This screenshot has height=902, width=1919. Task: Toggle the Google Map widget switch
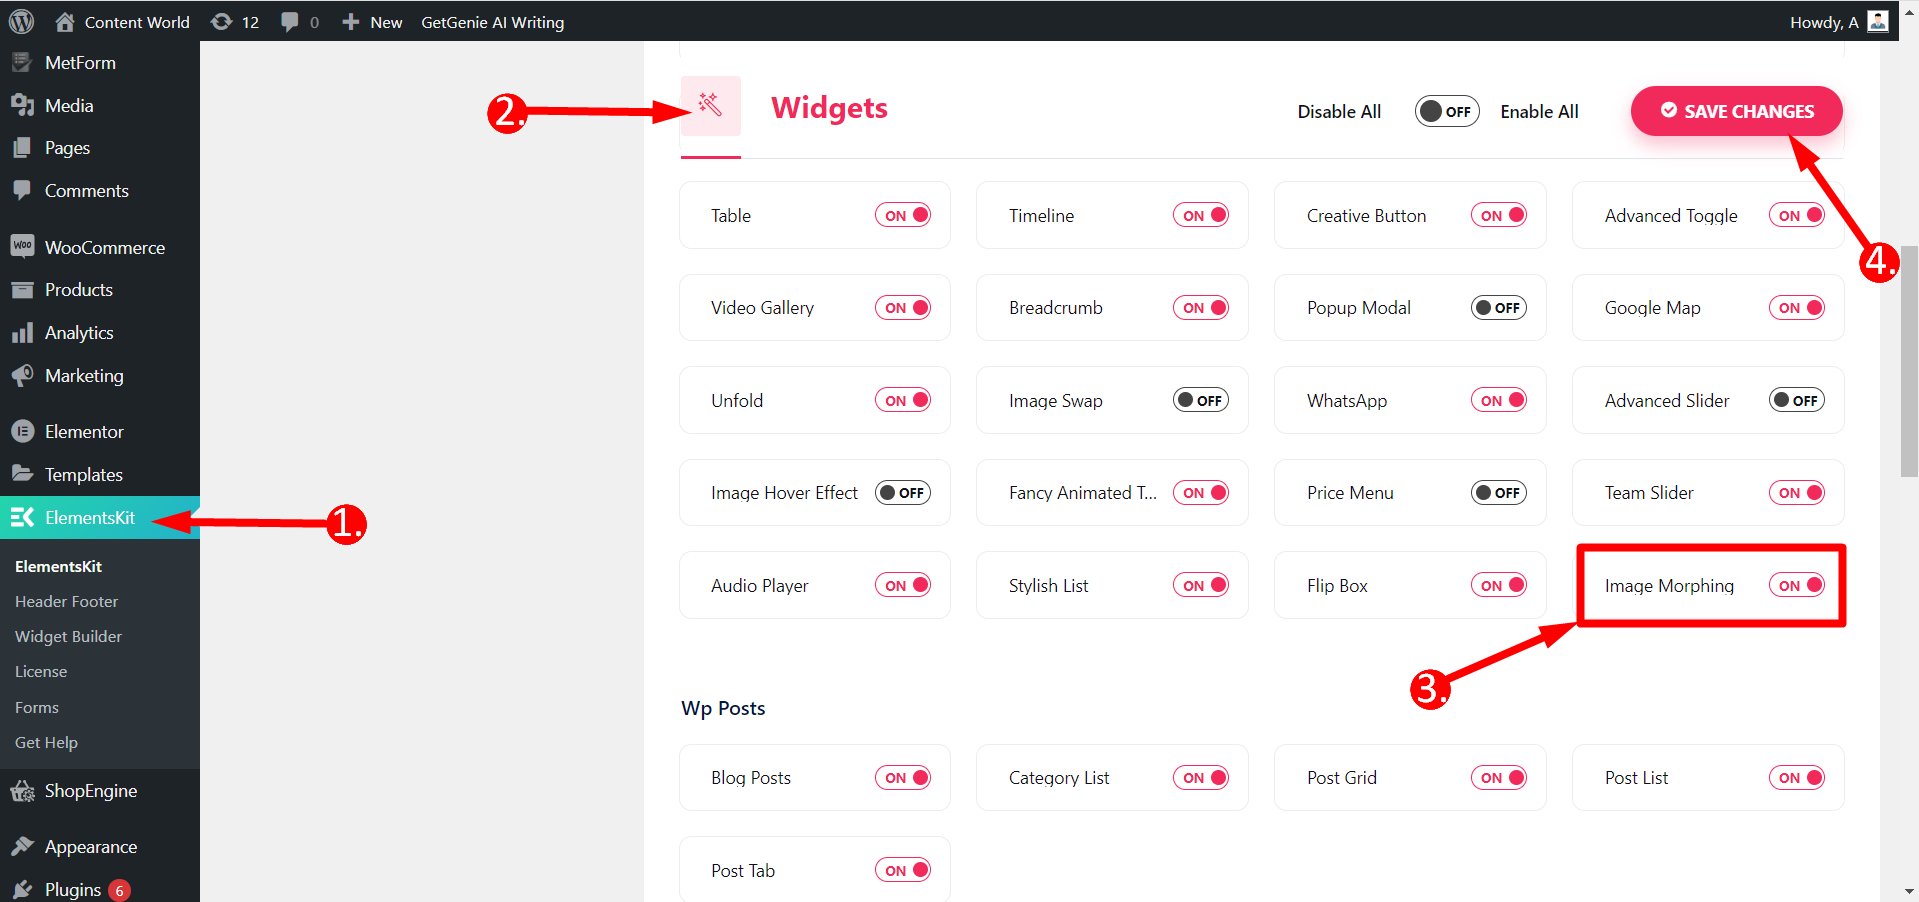tap(1797, 307)
